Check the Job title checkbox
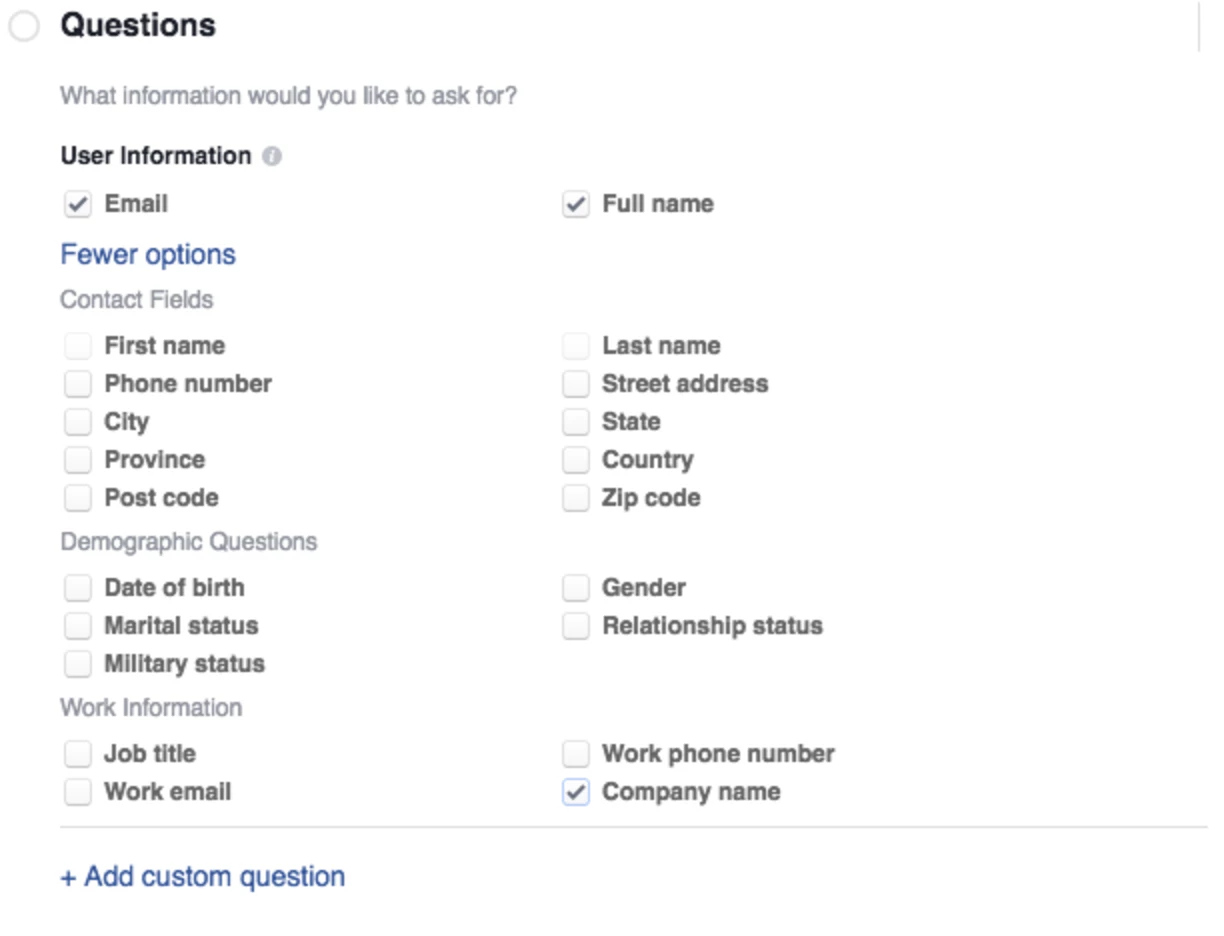 tap(77, 754)
